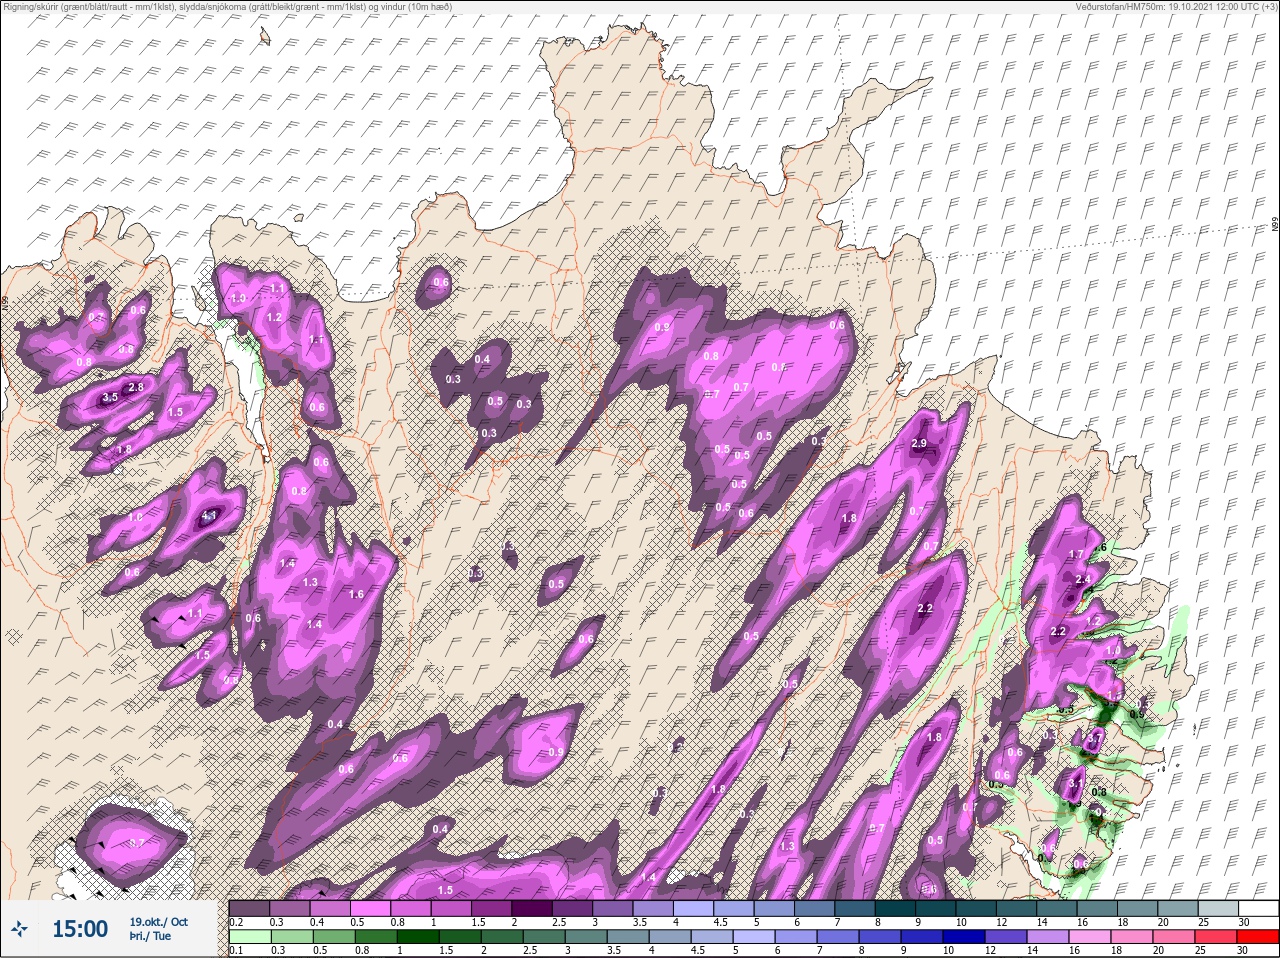The width and height of the screenshot is (1280, 958).
Task: Click the weekday text "þri./ Tue"
Action: coord(149,936)
